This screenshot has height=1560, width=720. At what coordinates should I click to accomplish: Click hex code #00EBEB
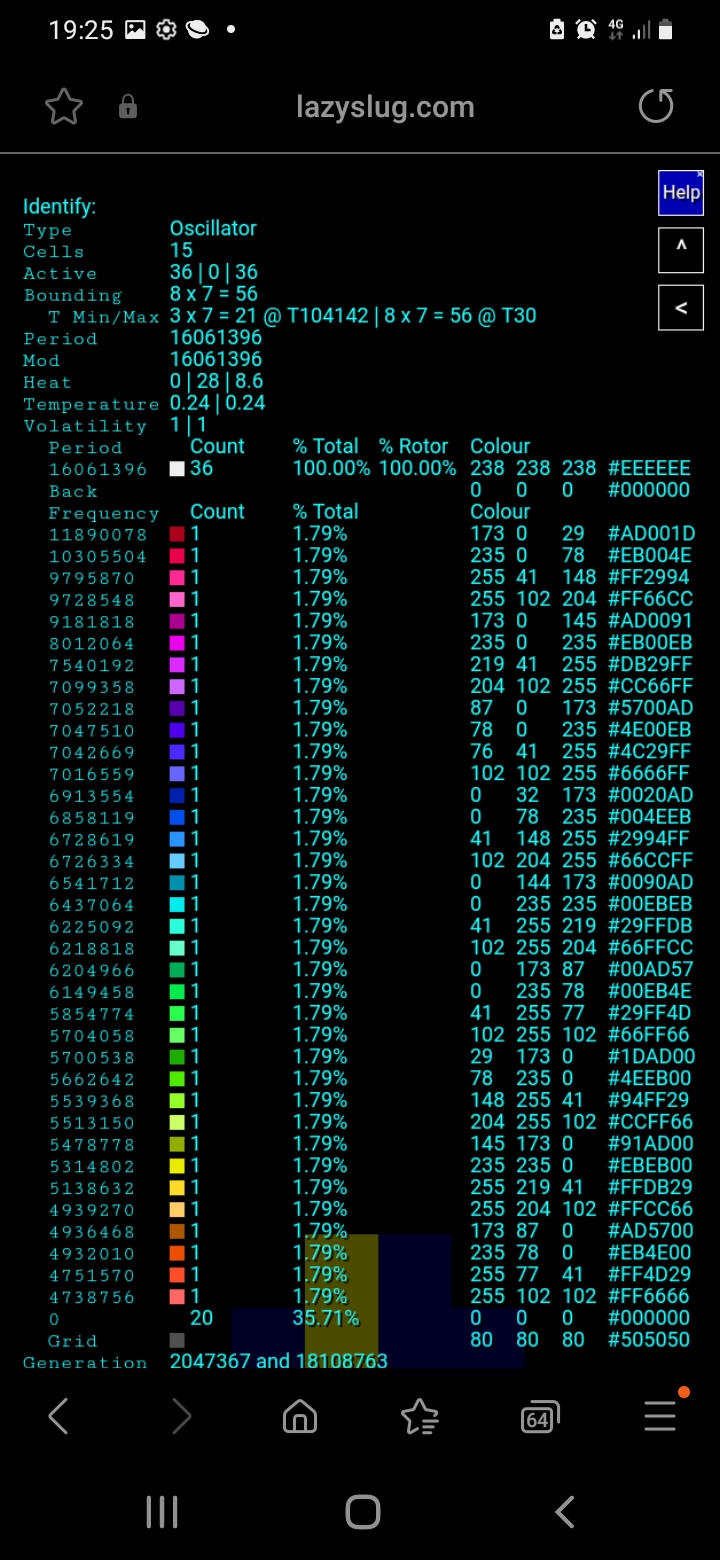pos(650,904)
